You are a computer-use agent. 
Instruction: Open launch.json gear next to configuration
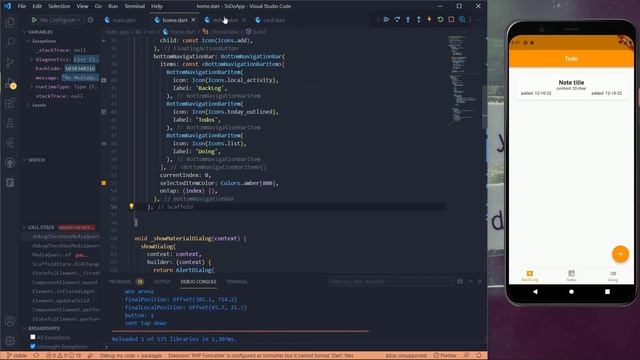(x=91, y=20)
